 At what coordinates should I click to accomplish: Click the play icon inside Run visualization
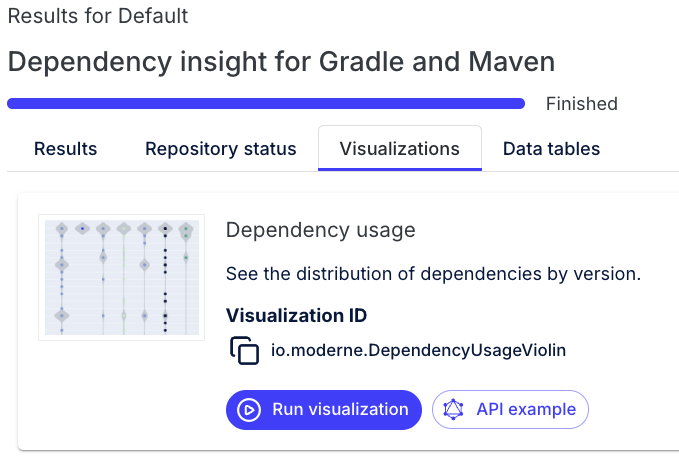[x=251, y=409]
